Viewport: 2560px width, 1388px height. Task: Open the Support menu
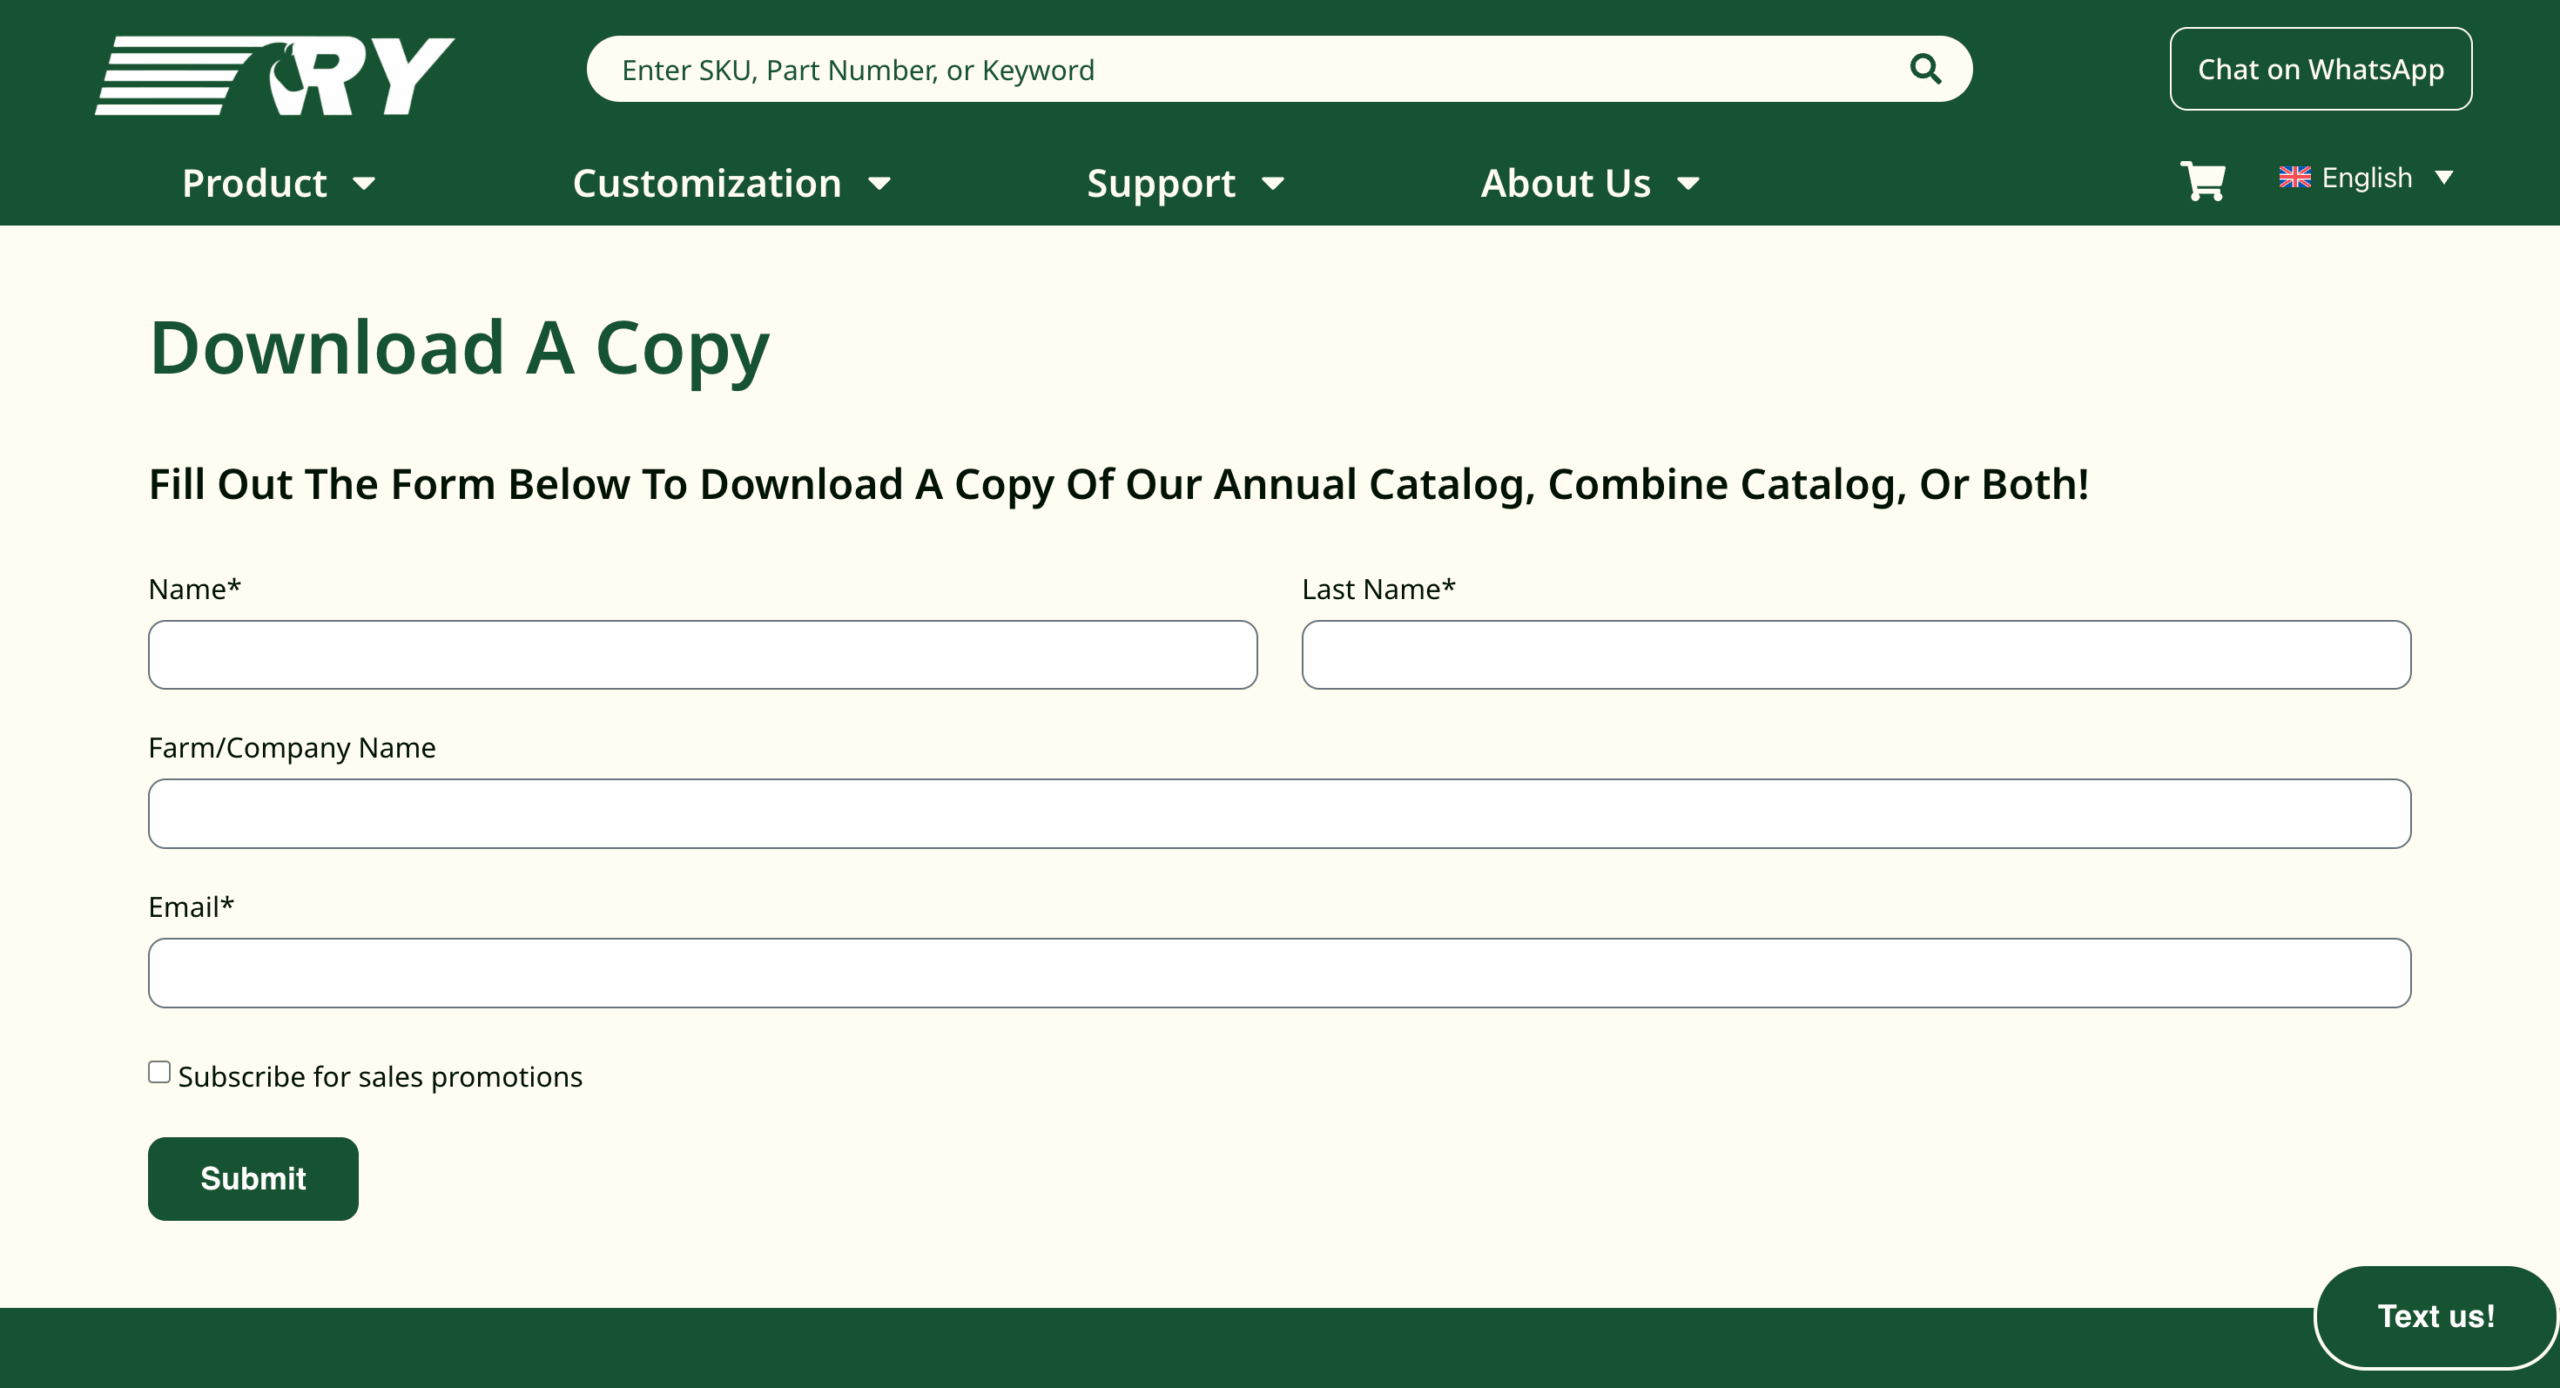tap(1161, 184)
